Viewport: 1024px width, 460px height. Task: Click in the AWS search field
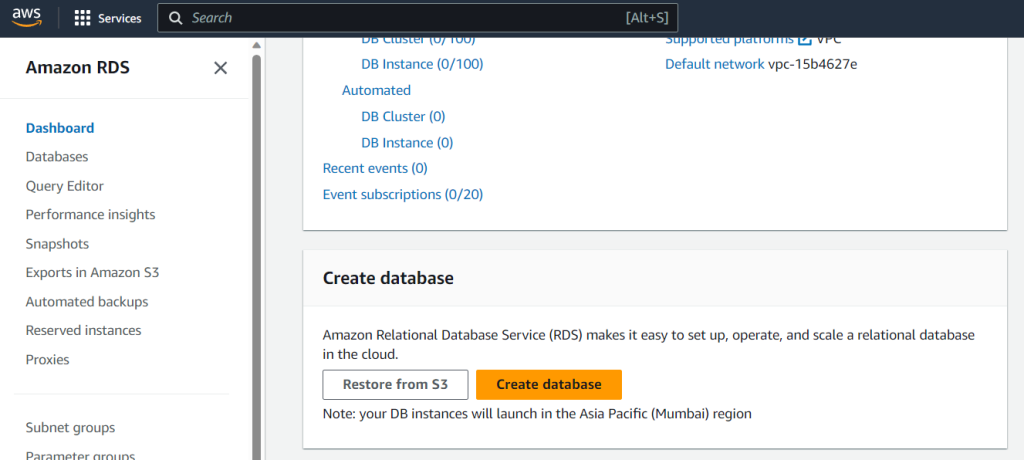[x=400, y=18]
